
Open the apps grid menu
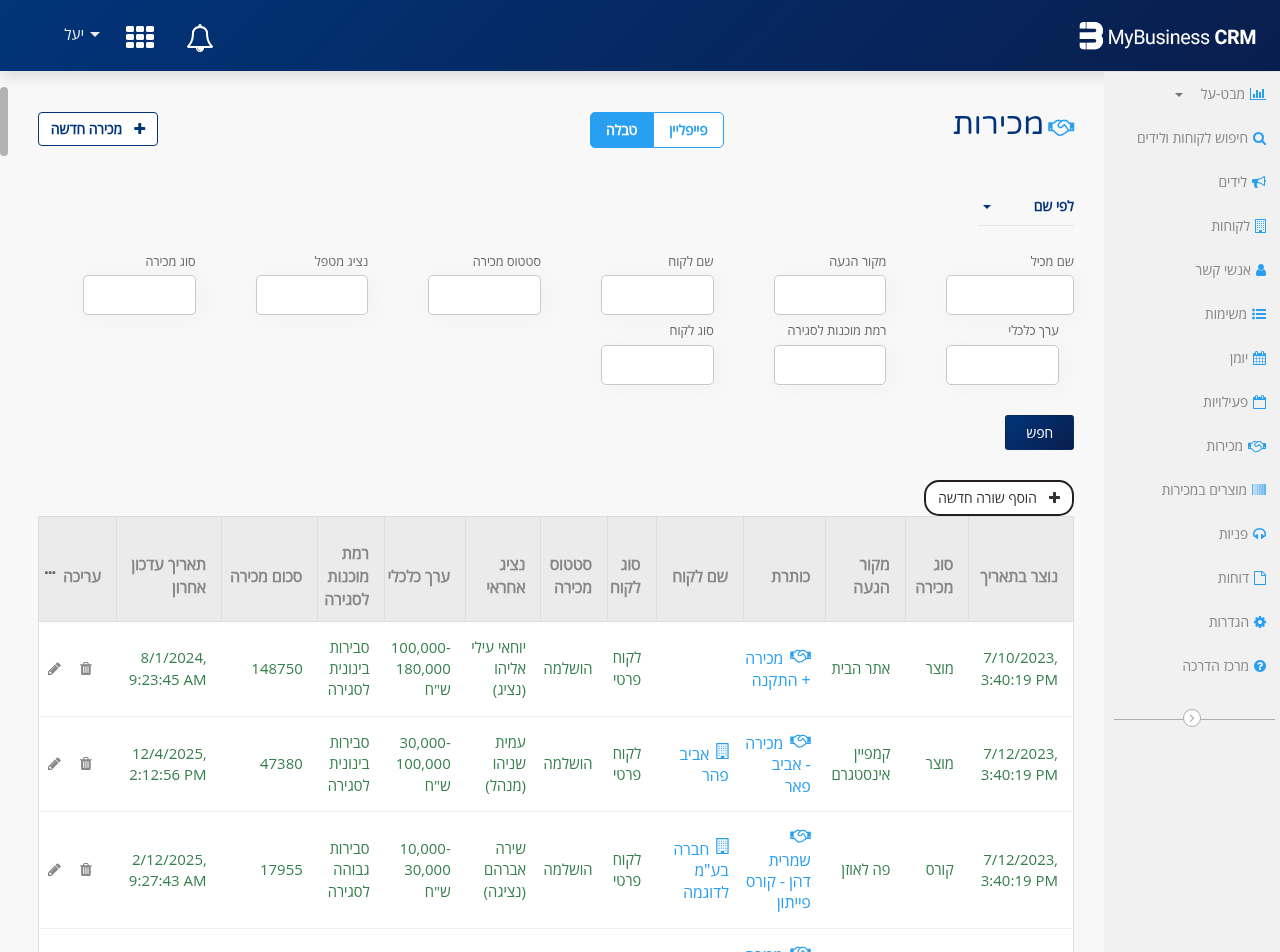pos(140,37)
